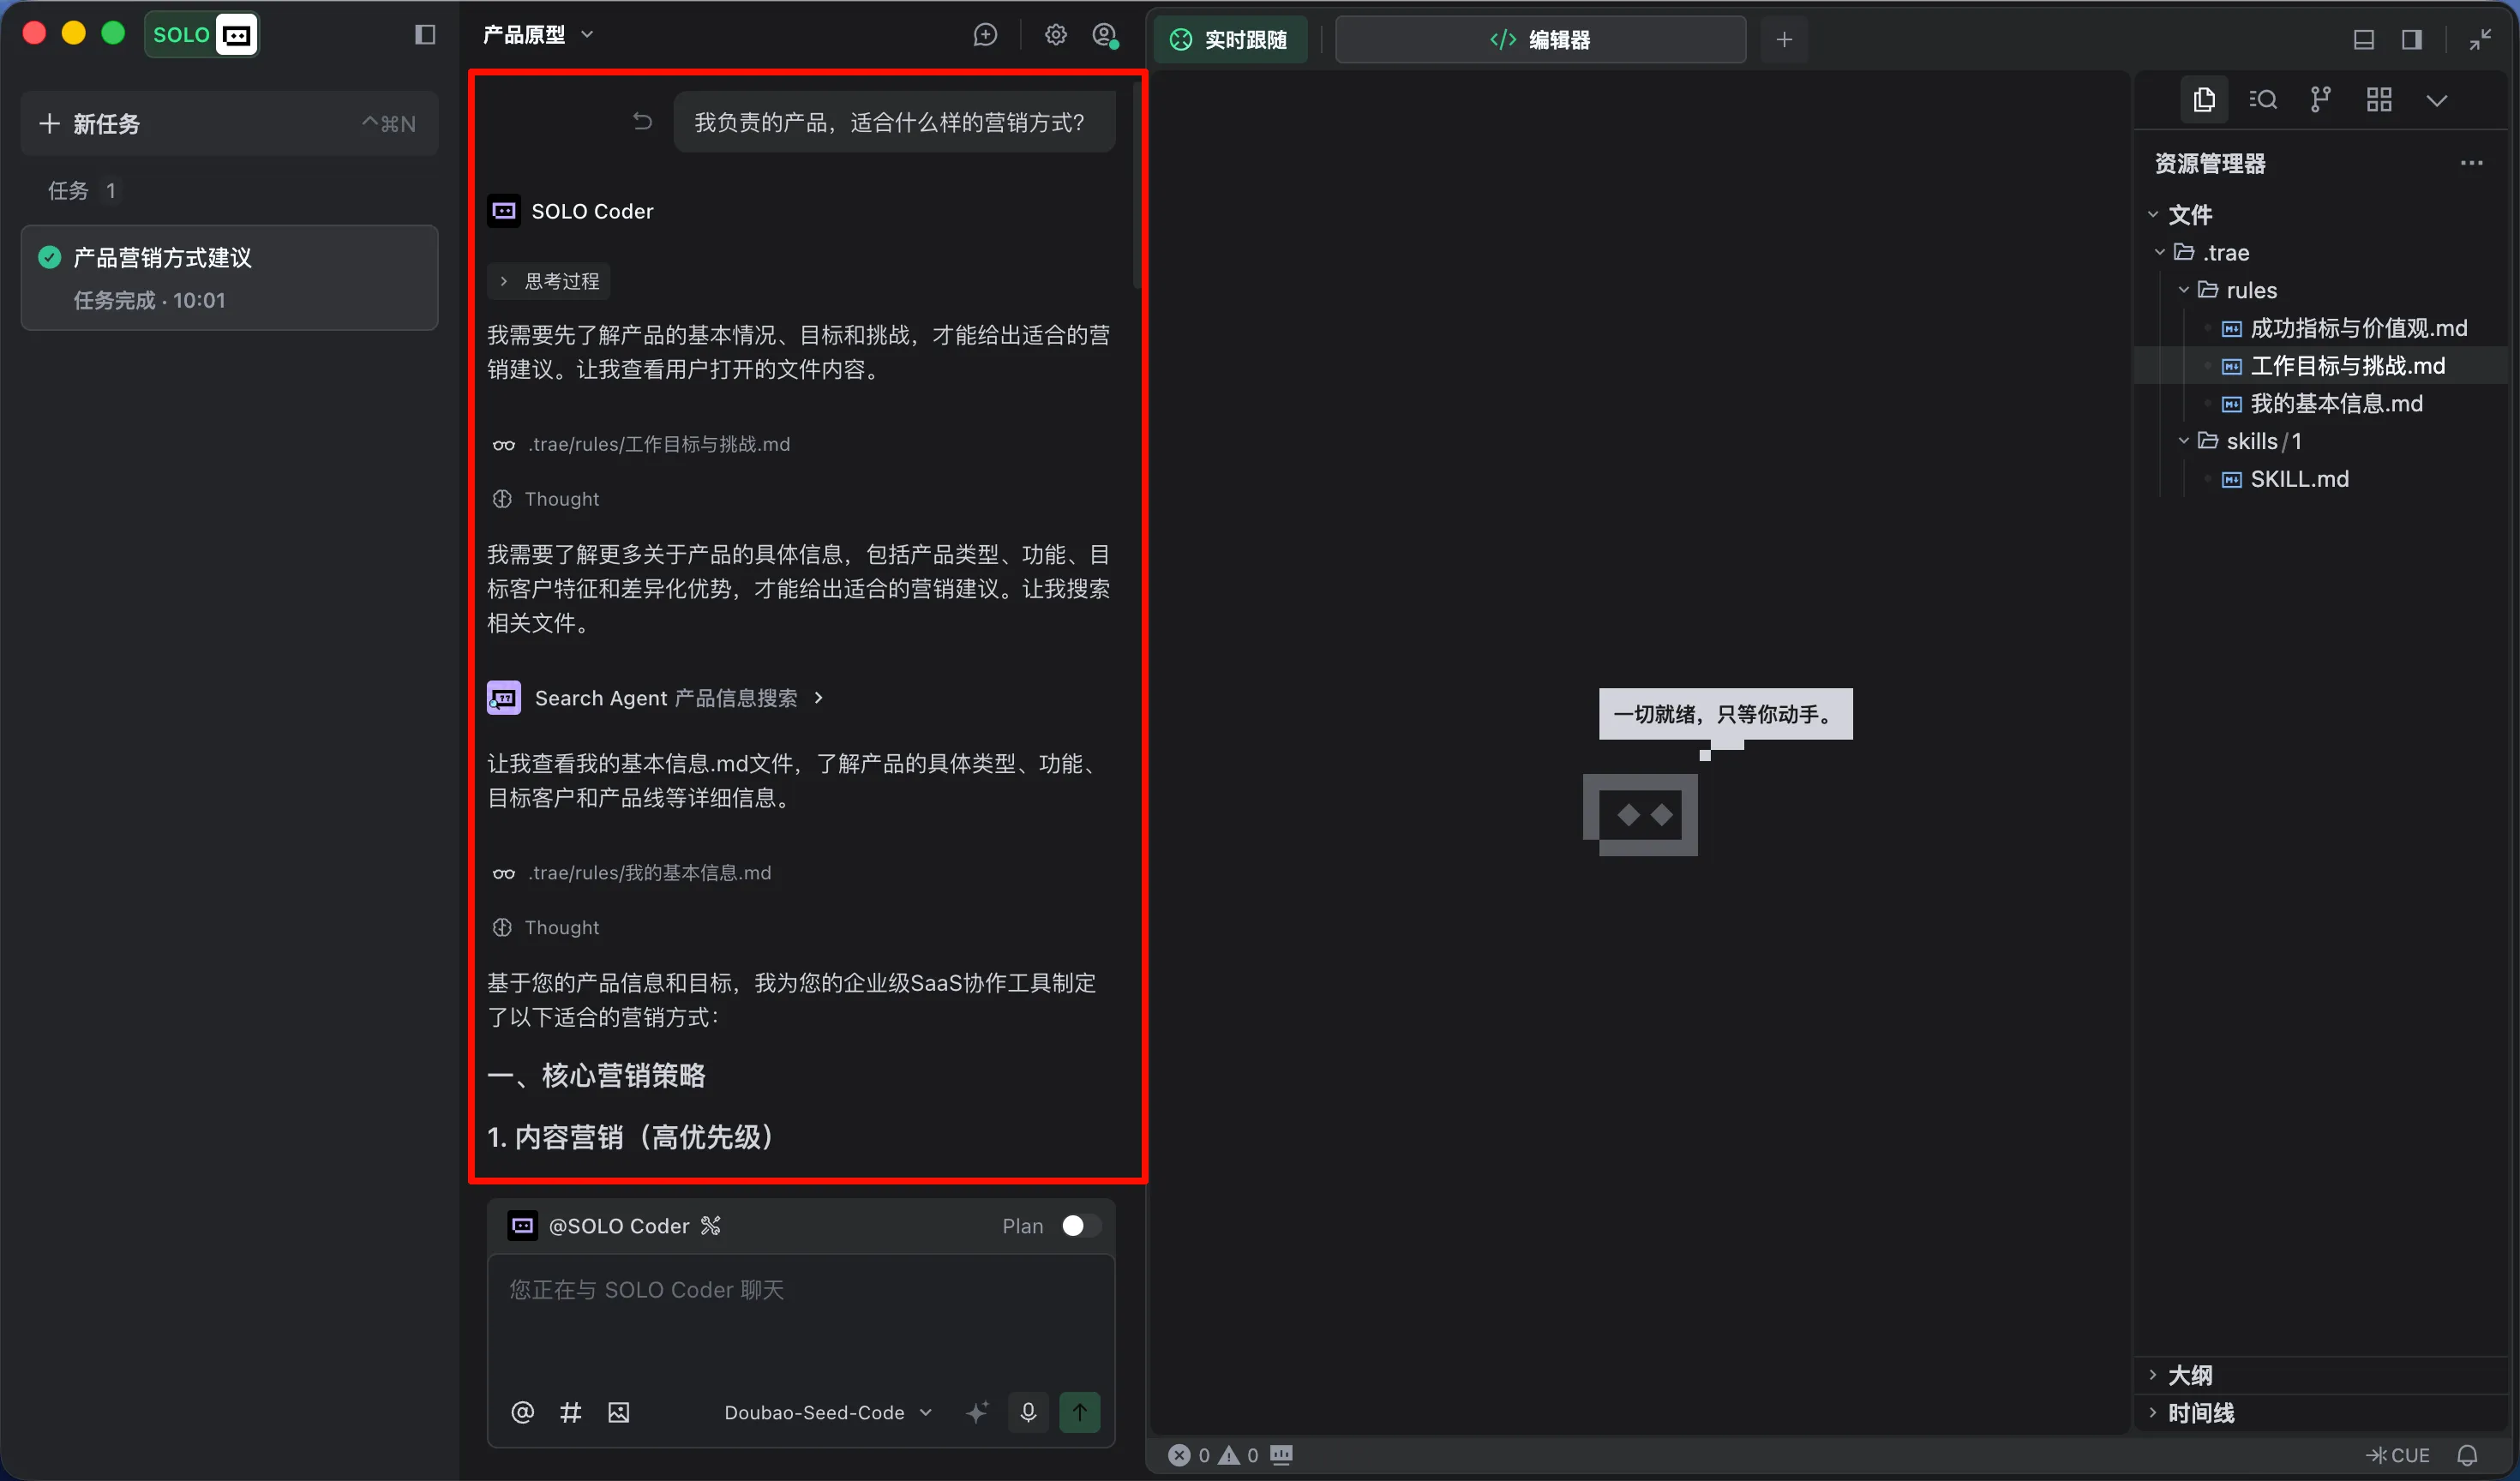Toggle the bottom panel visibility icon

(2364, 40)
